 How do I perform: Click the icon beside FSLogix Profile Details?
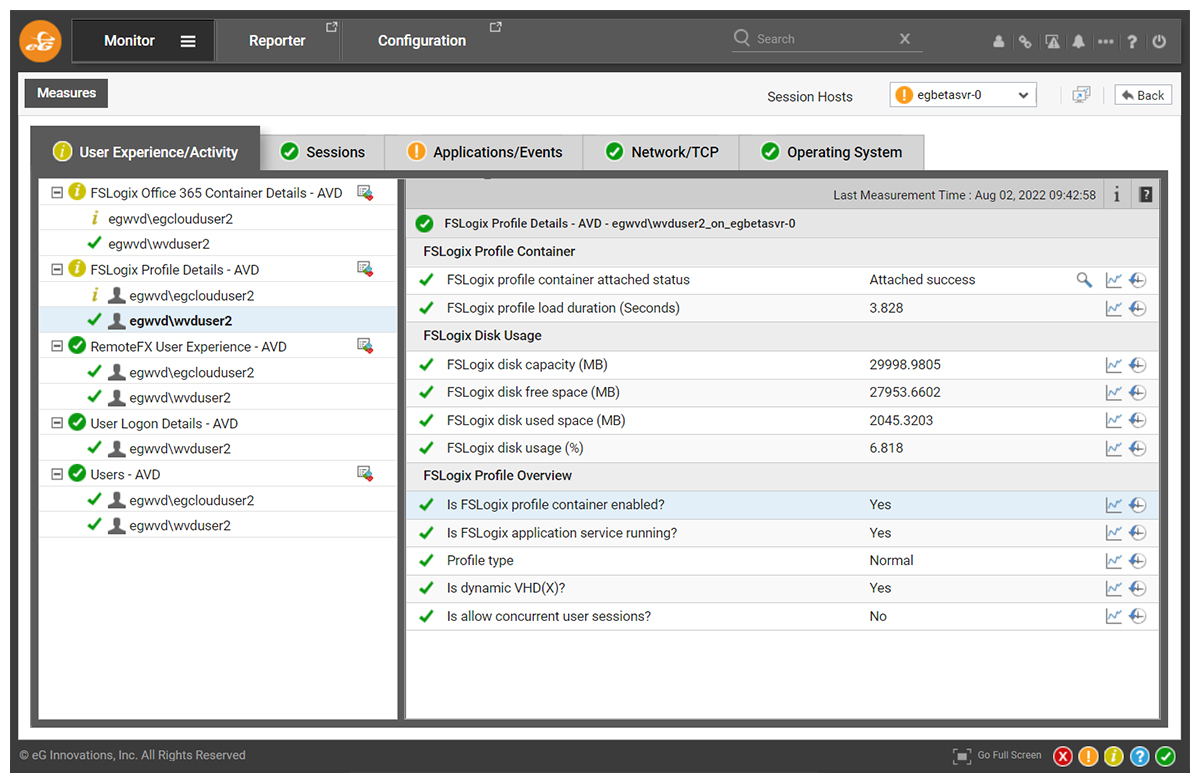coord(365,269)
